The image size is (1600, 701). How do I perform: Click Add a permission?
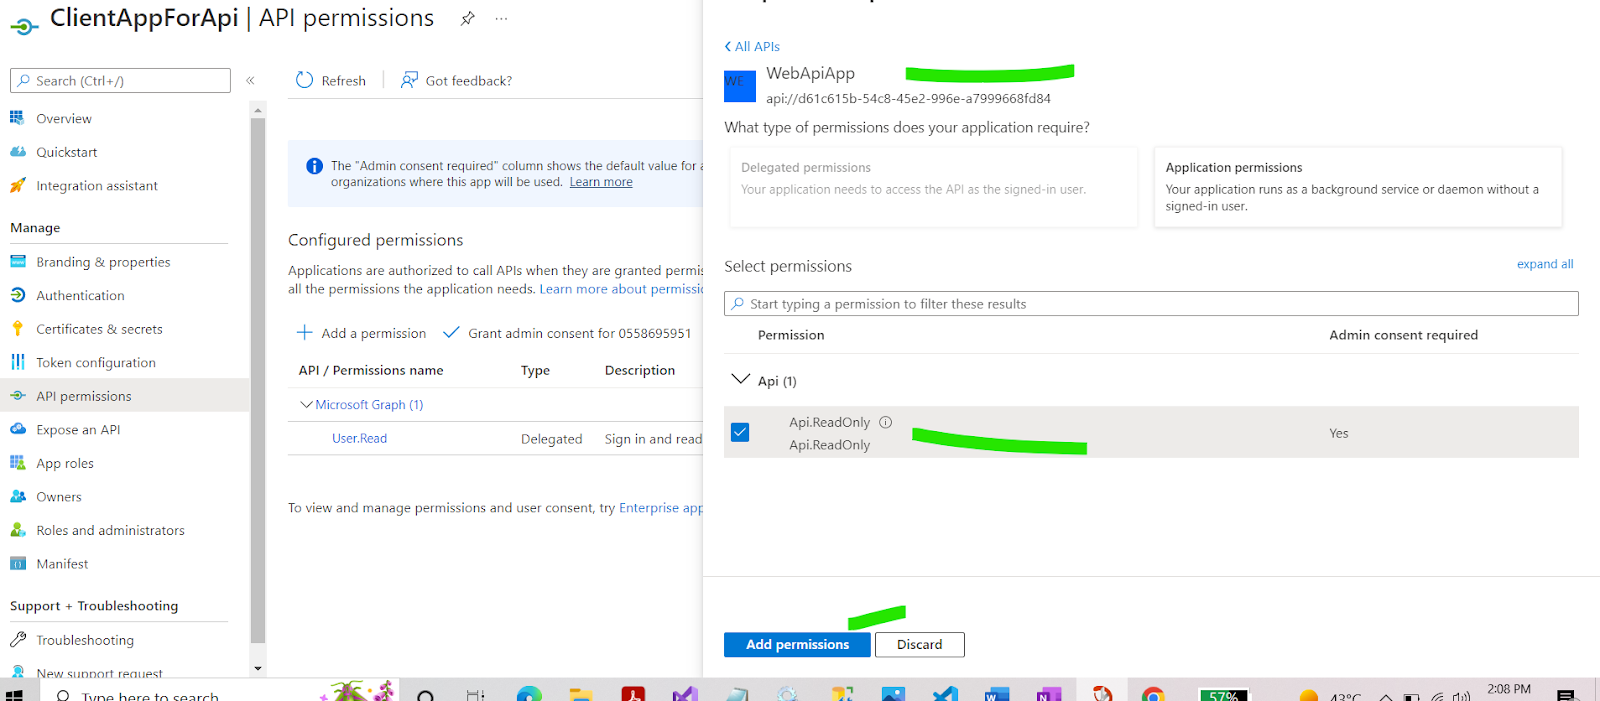coord(361,333)
